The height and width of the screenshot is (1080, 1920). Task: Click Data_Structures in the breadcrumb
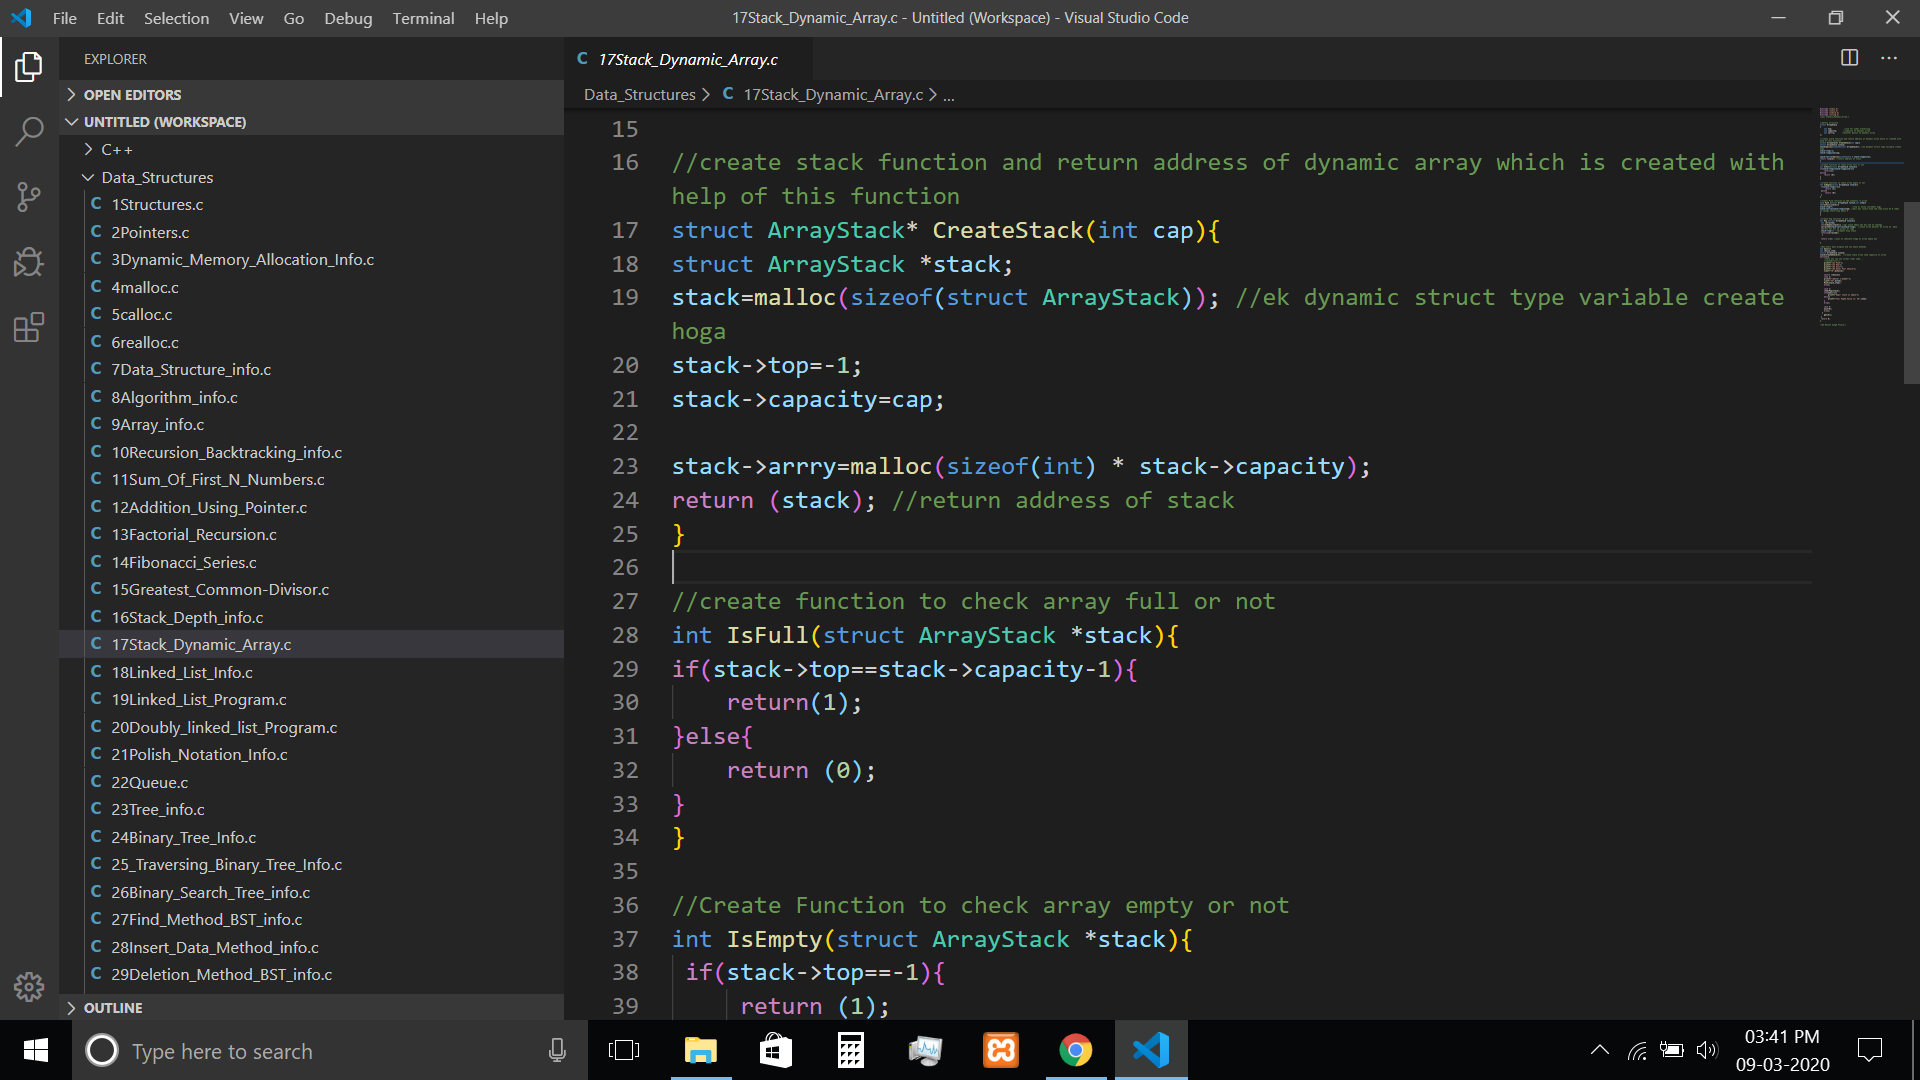tap(639, 94)
